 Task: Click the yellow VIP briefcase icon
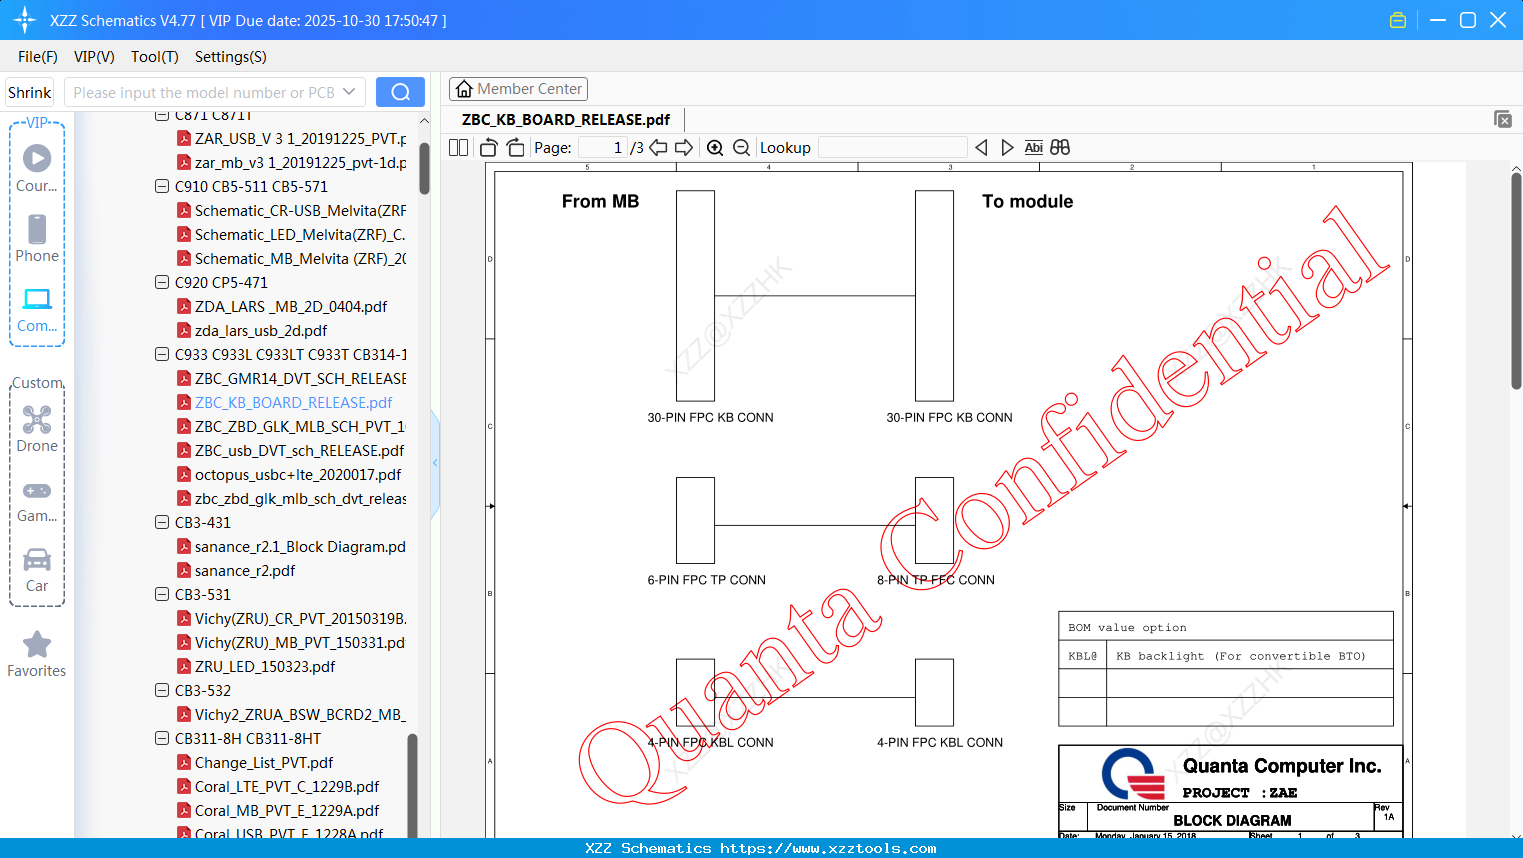pos(1398,20)
